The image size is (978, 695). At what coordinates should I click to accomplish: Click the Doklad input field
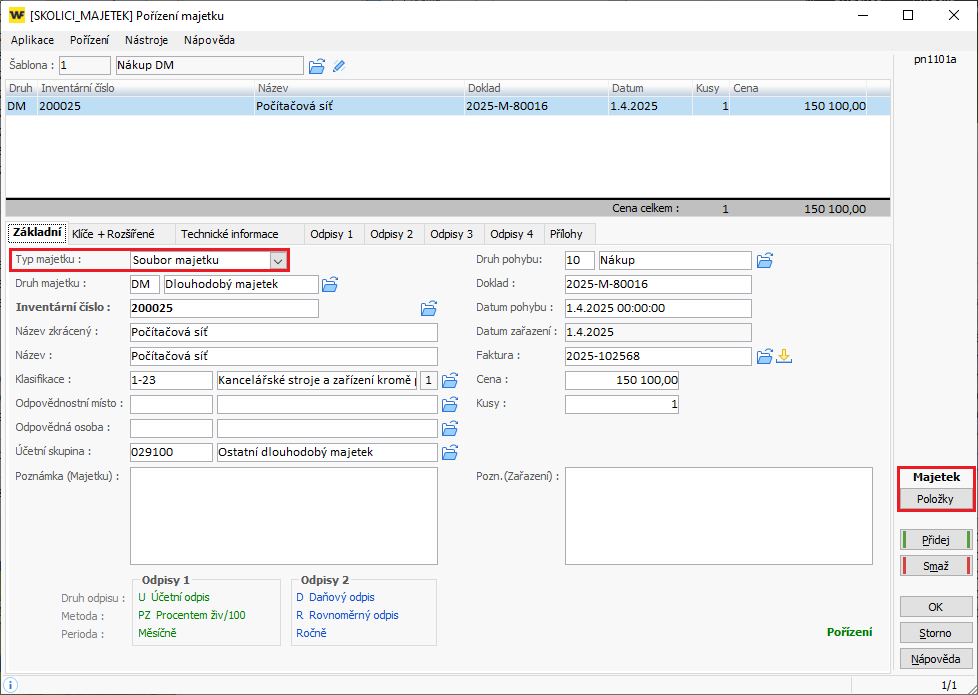658,284
